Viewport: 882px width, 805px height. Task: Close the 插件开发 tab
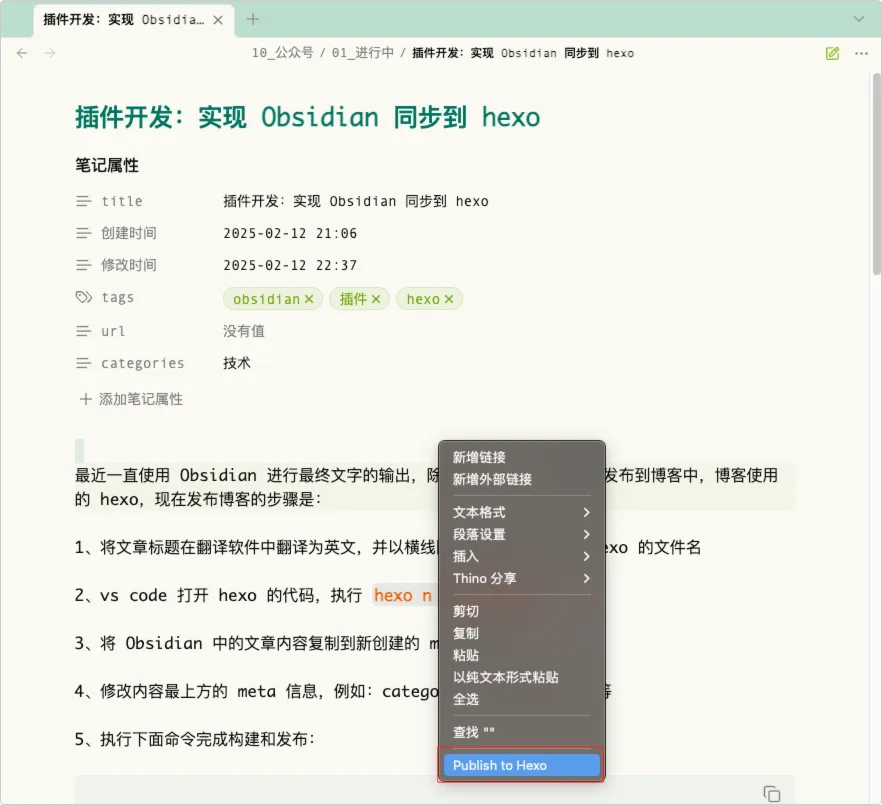click(218, 20)
